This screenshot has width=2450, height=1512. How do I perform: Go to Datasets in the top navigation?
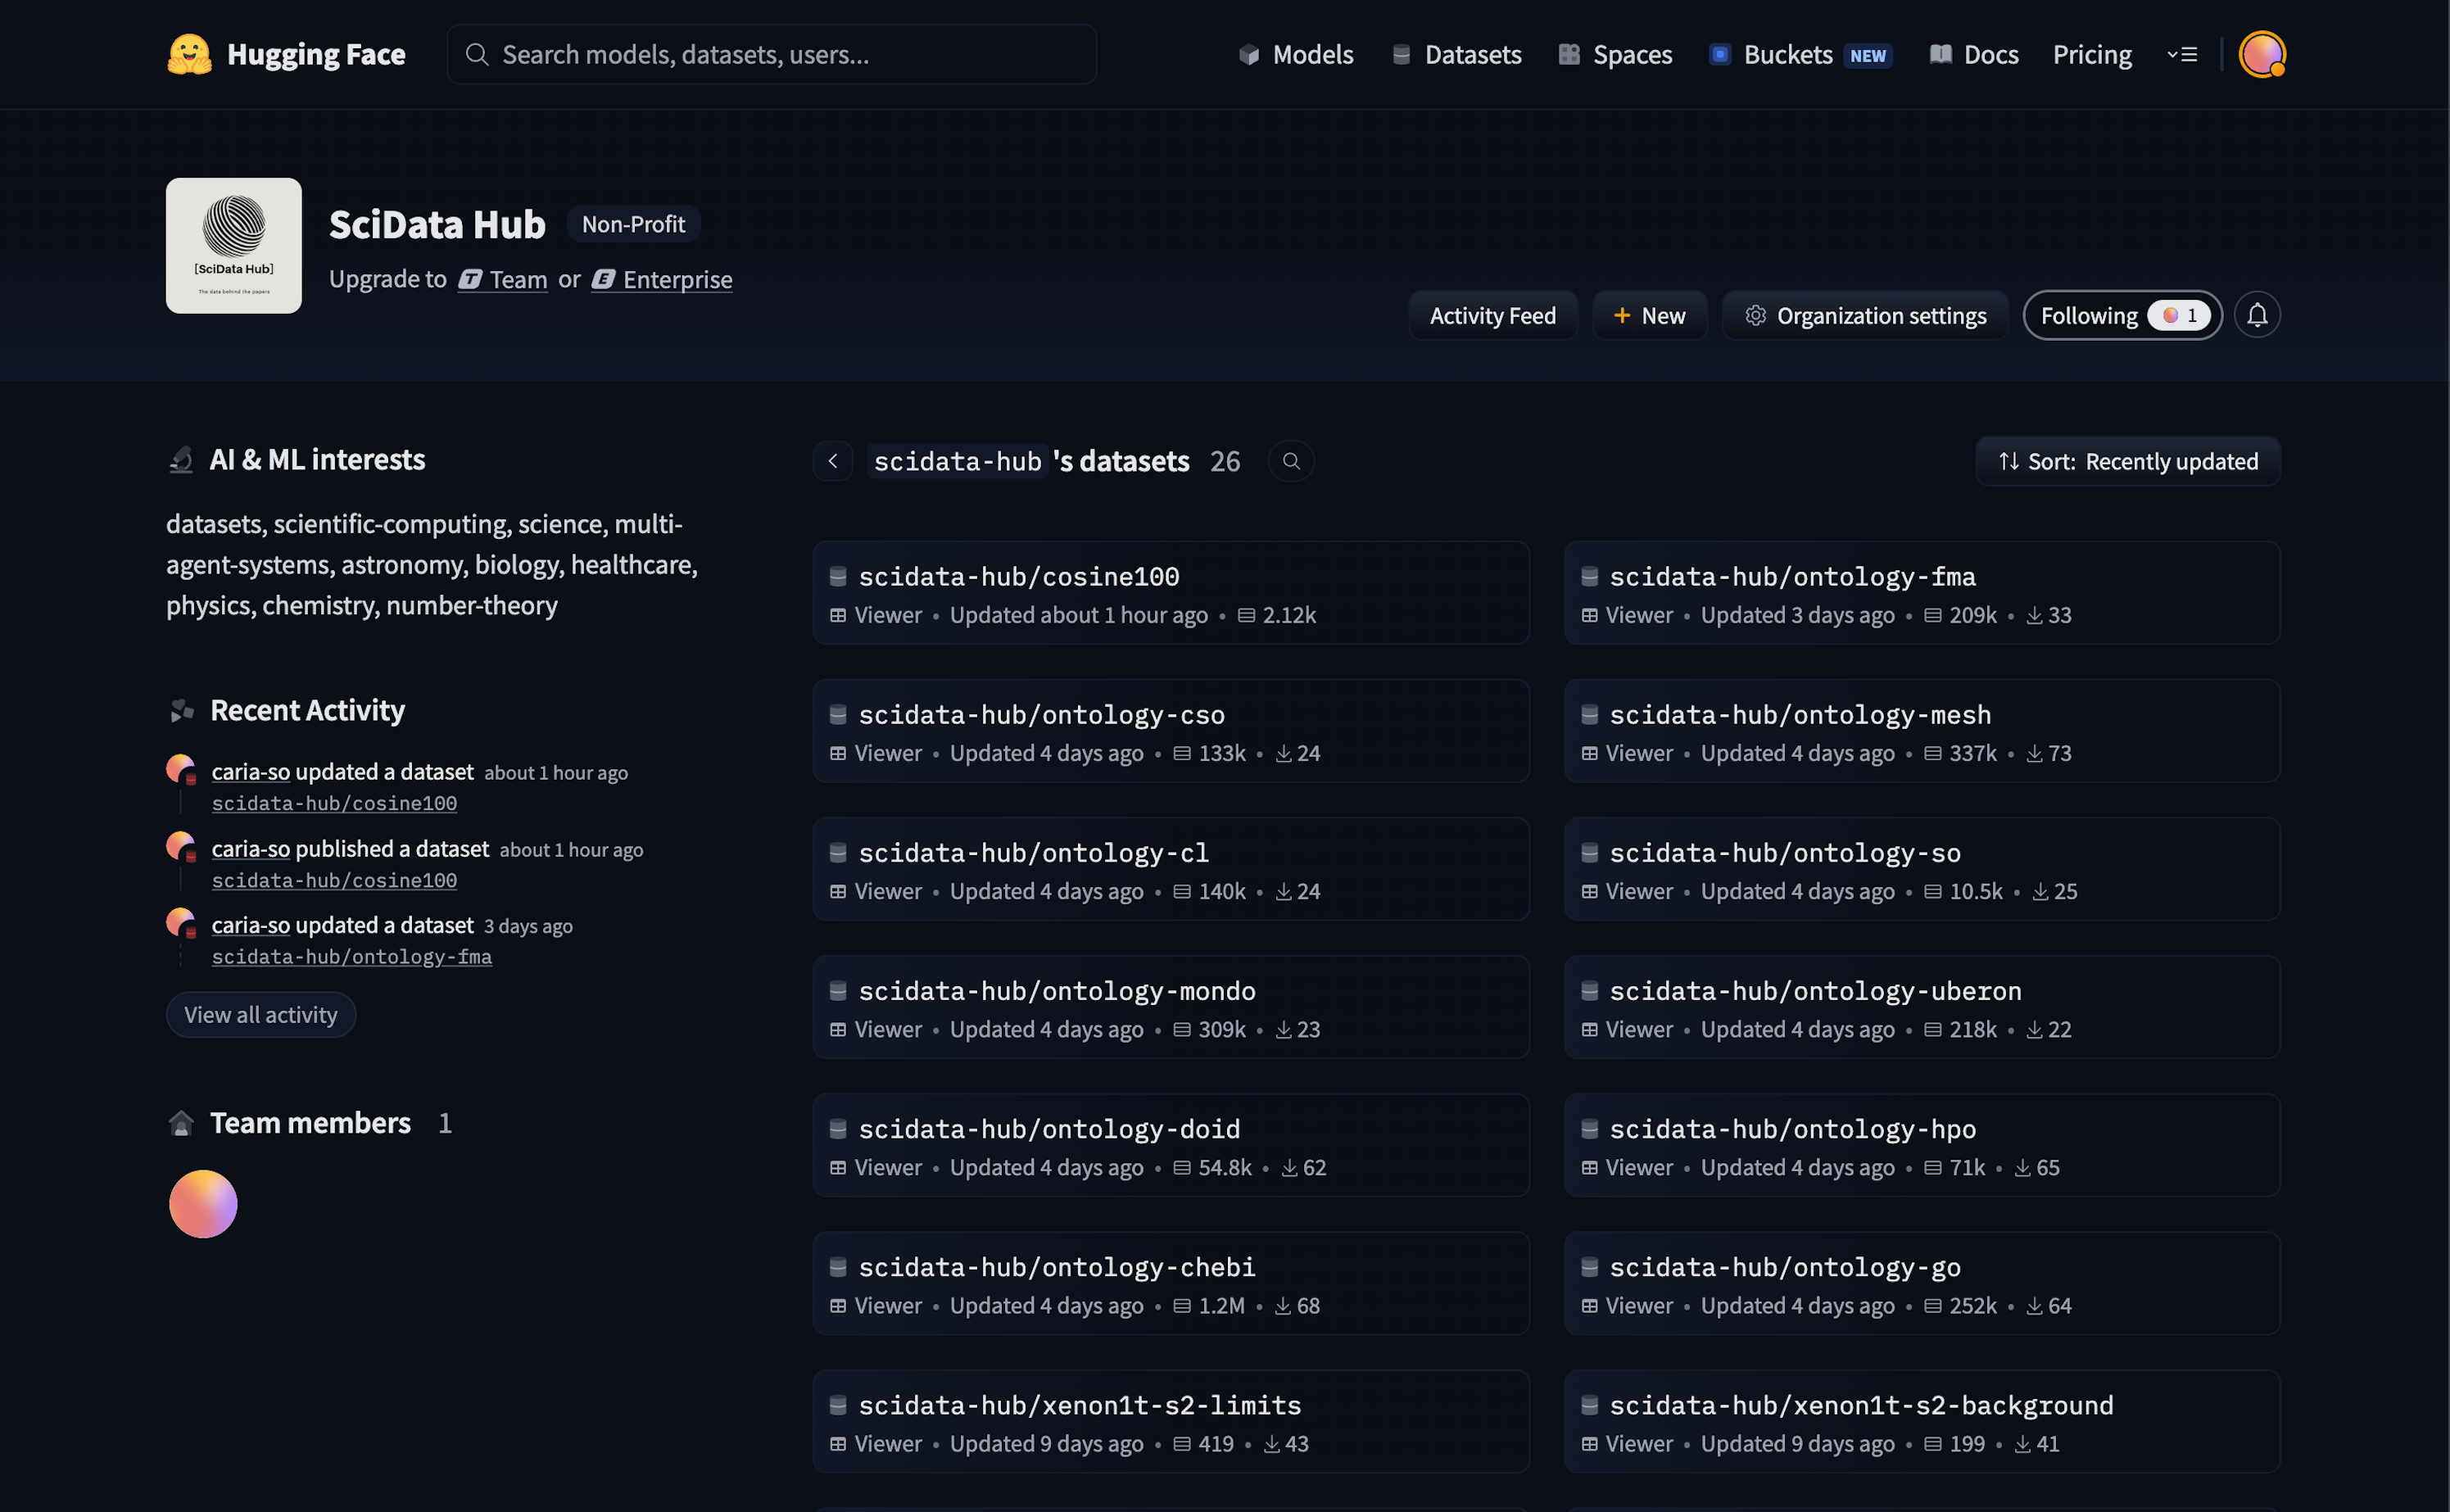point(1457,54)
